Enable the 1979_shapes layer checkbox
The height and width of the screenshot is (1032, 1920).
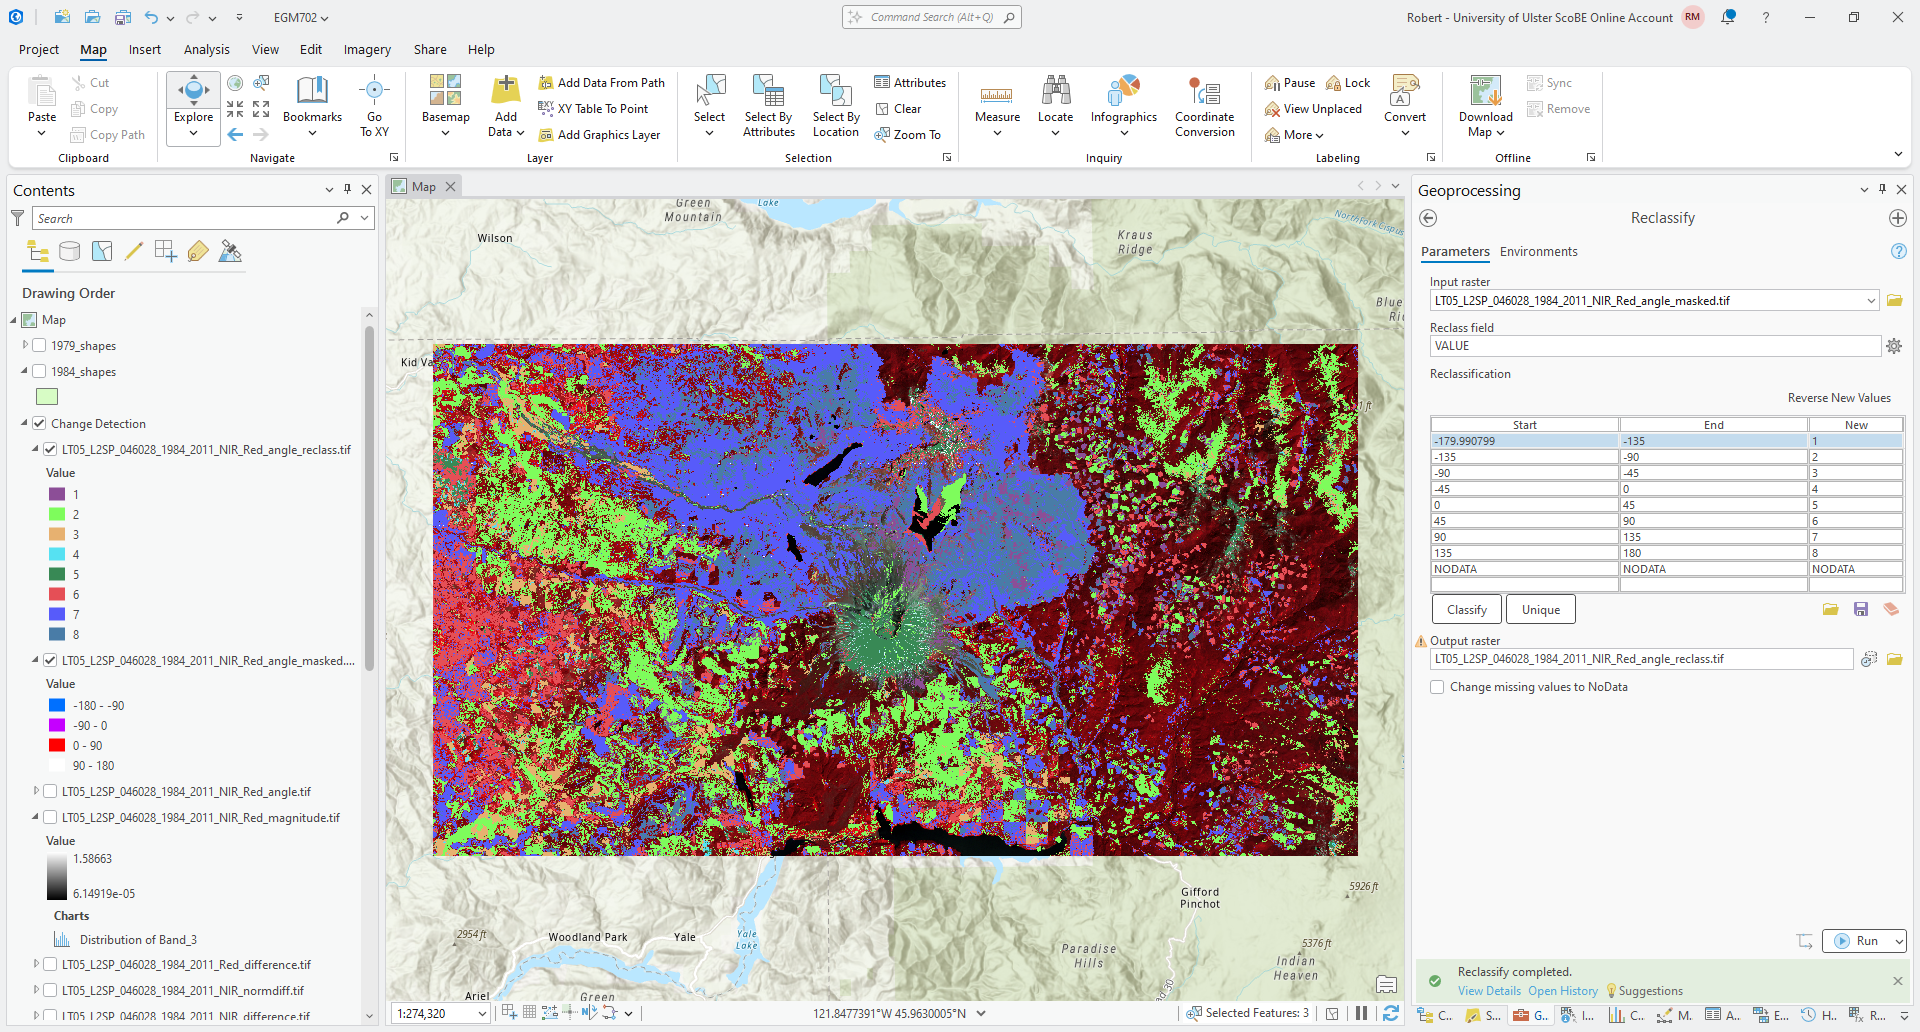[40, 346]
